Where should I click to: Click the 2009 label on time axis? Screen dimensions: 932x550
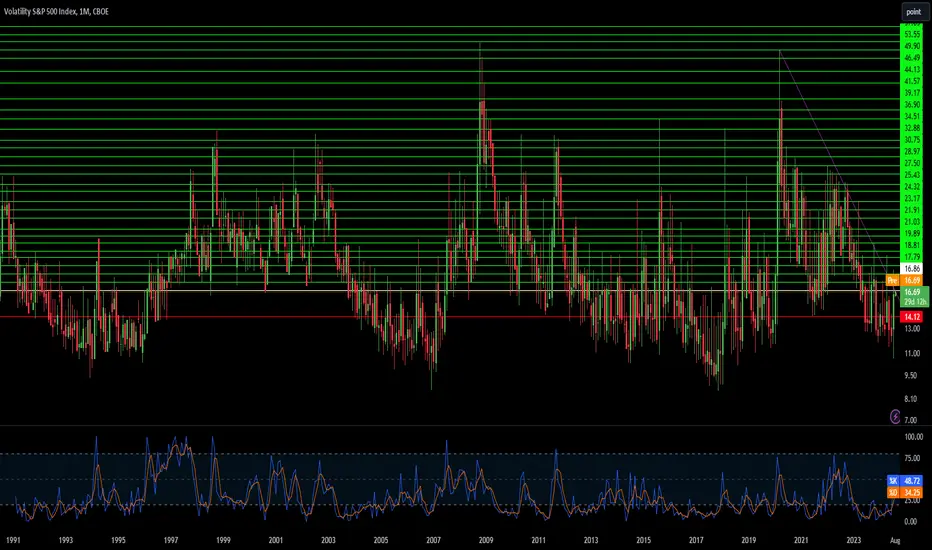[x=486, y=540]
